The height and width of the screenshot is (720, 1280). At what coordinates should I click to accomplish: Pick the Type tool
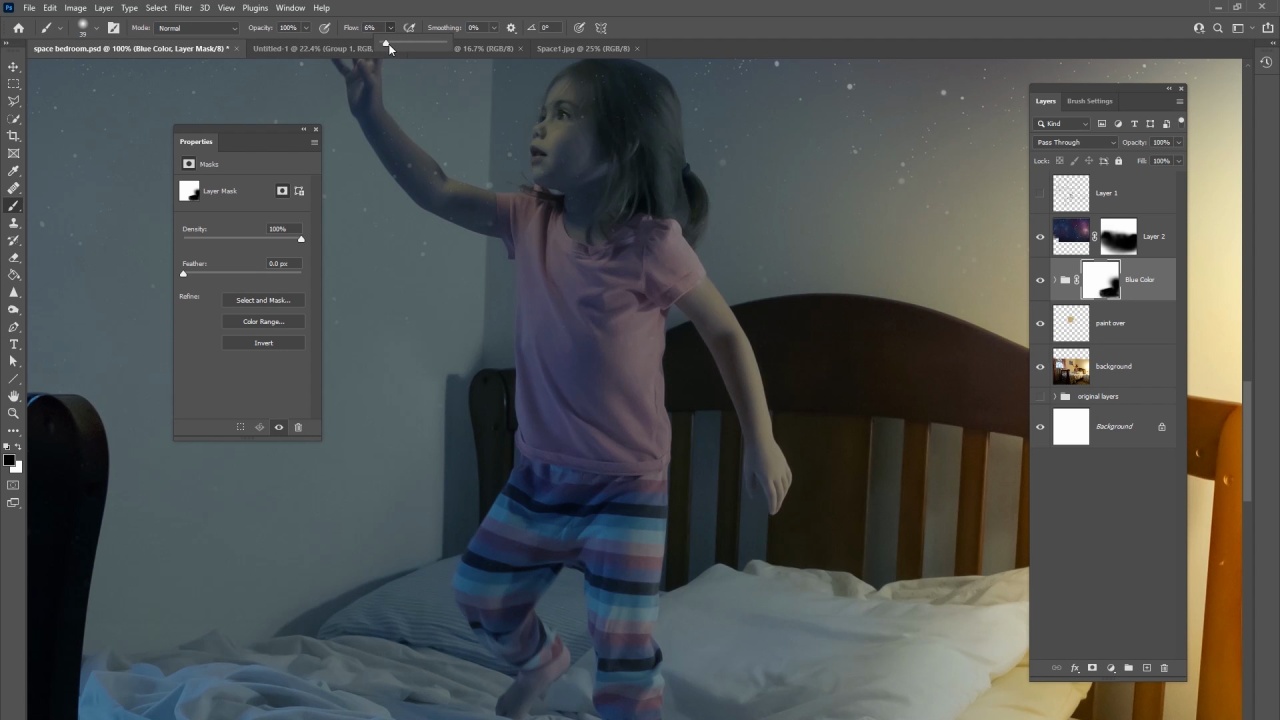point(13,344)
